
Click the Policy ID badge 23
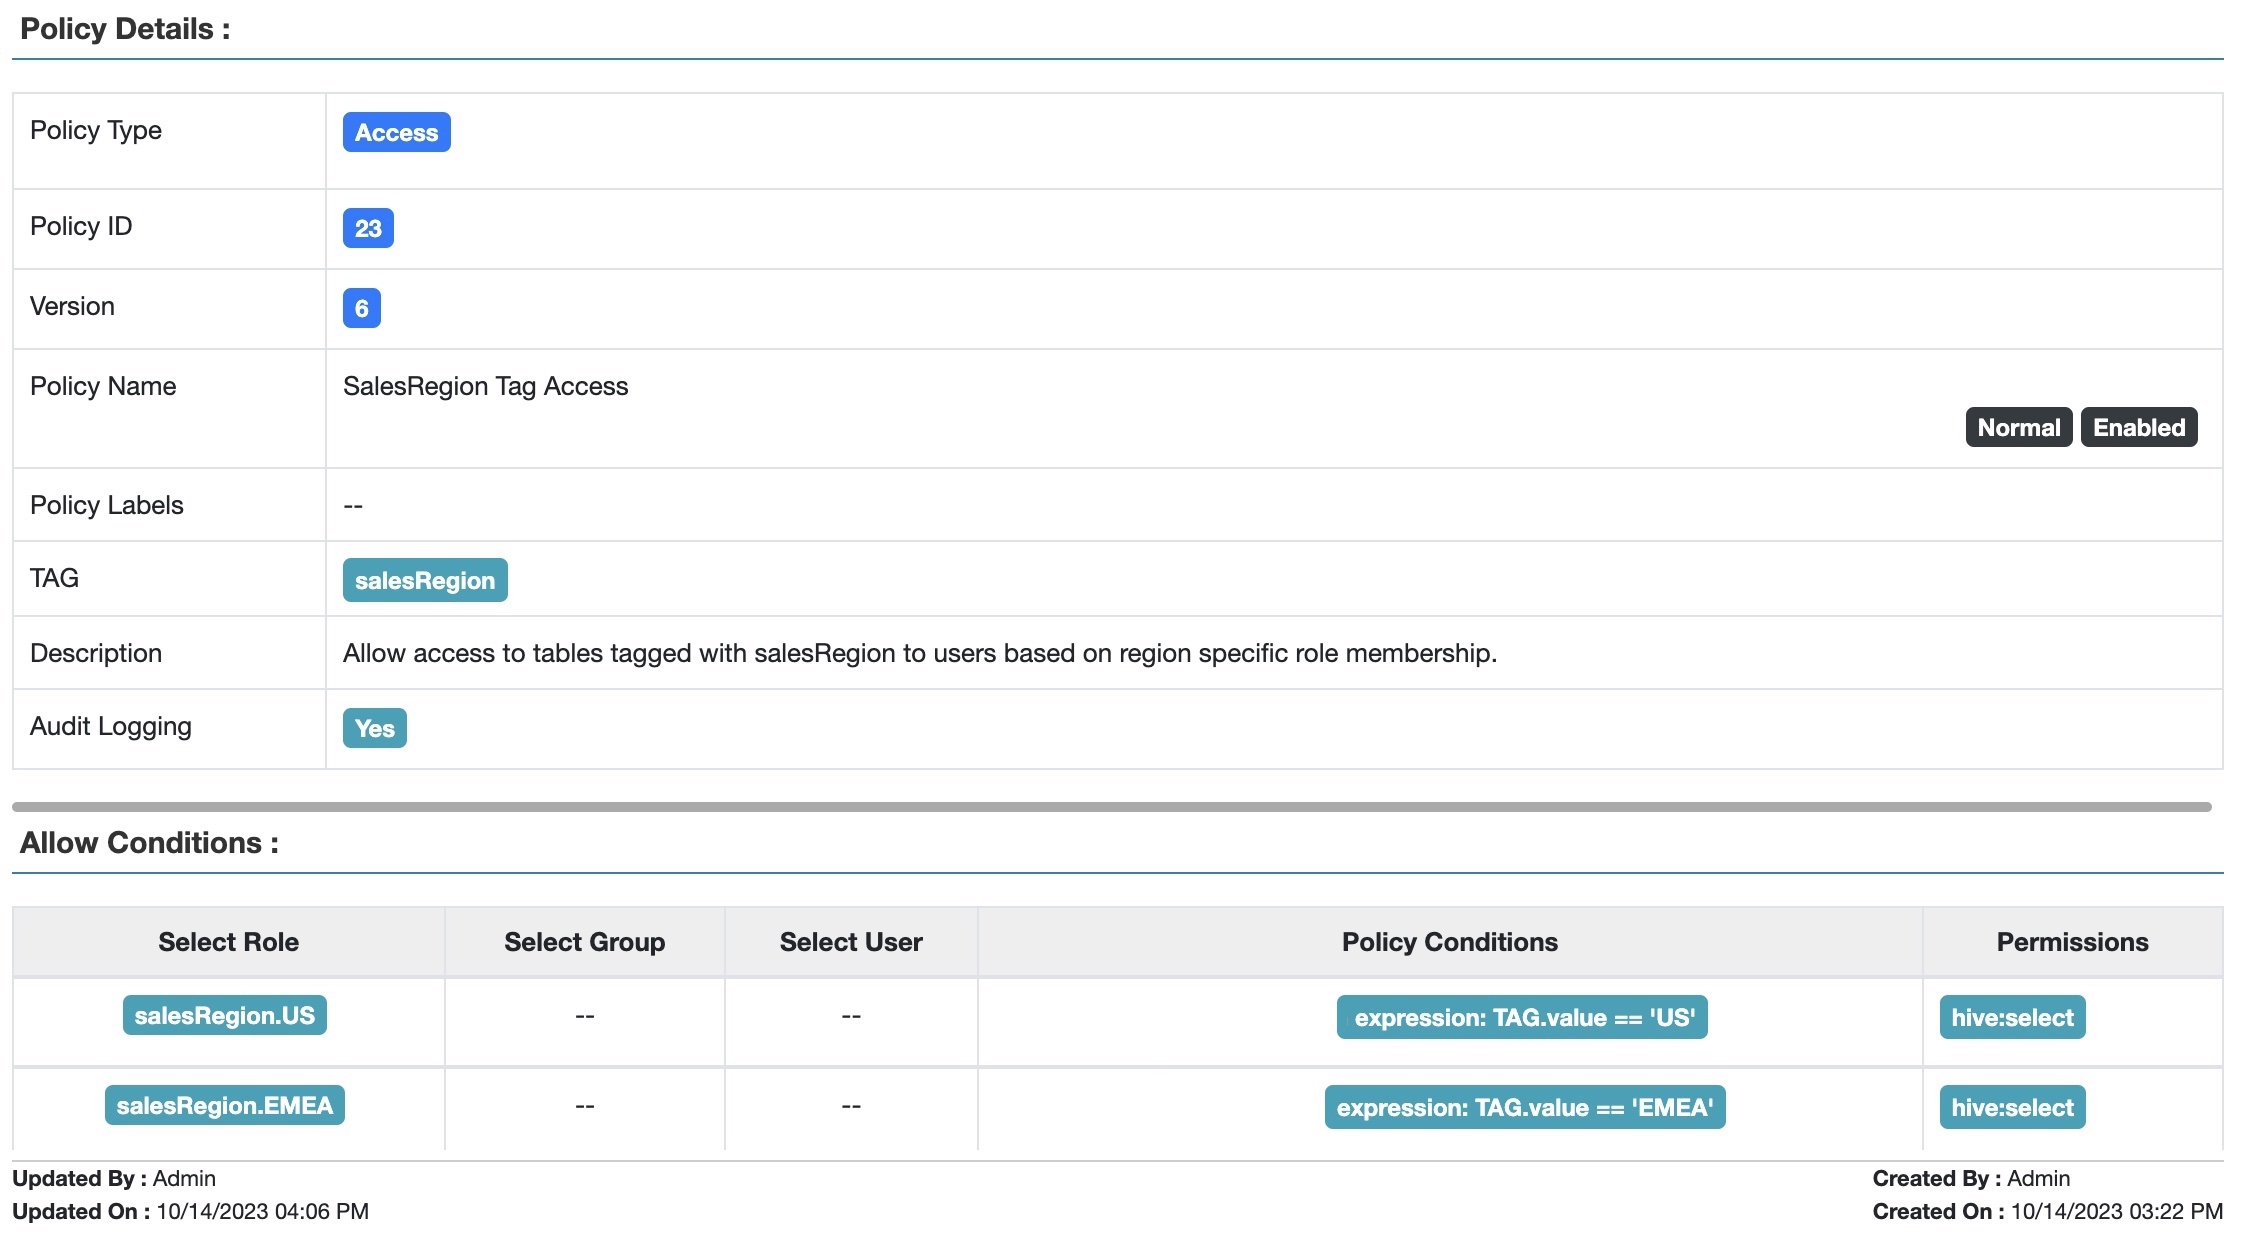[x=368, y=228]
